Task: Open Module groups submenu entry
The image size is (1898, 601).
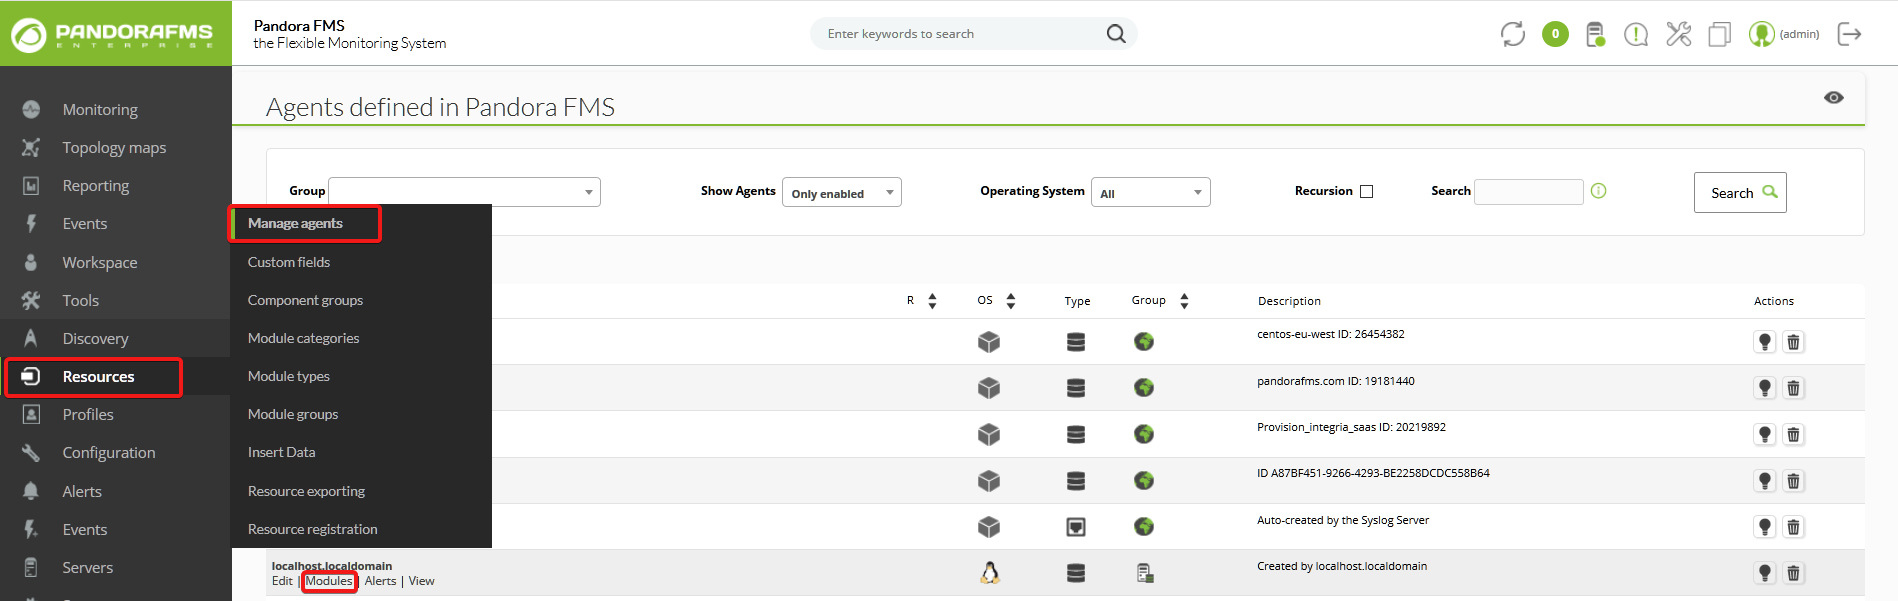Action: click(x=292, y=414)
